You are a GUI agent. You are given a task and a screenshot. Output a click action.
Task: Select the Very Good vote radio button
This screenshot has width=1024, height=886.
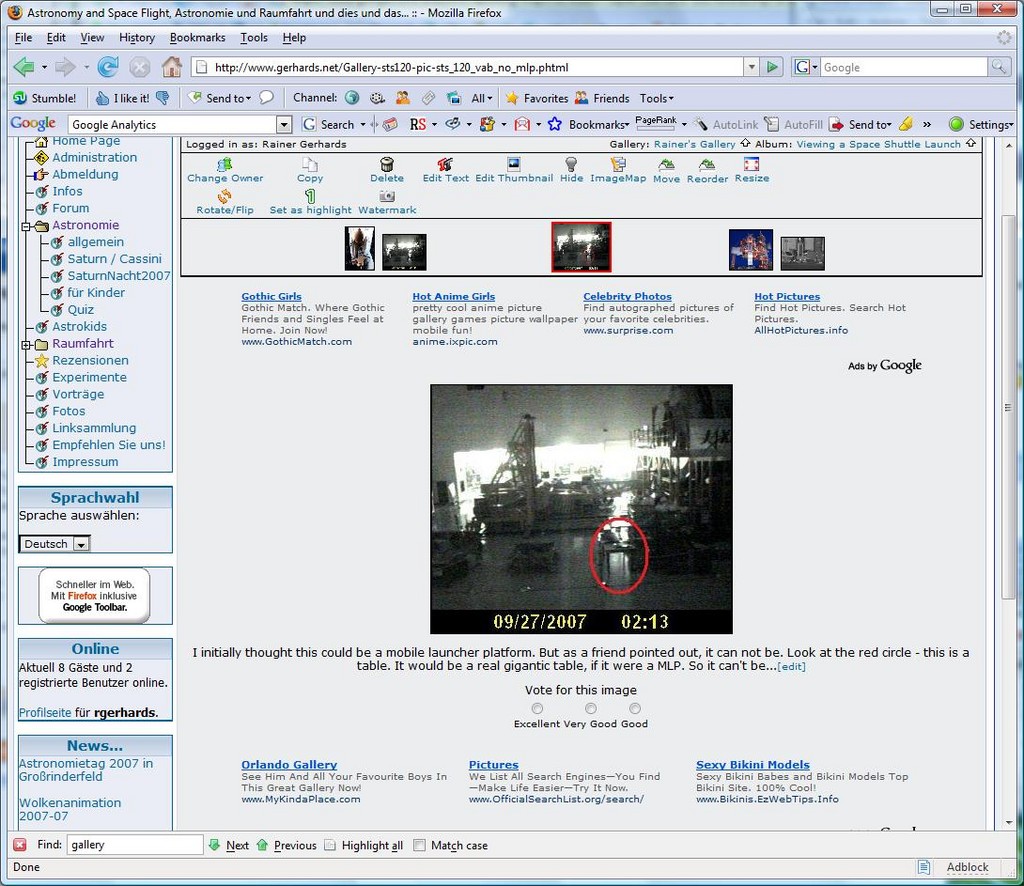click(x=590, y=708)
